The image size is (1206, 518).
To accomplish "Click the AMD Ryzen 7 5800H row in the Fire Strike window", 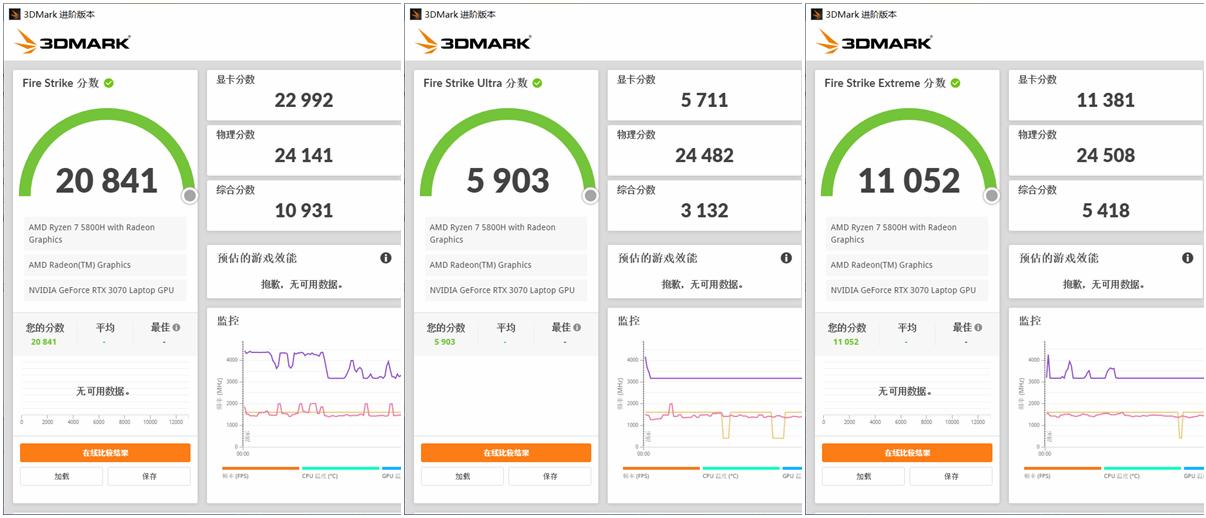I will (105, 233).
